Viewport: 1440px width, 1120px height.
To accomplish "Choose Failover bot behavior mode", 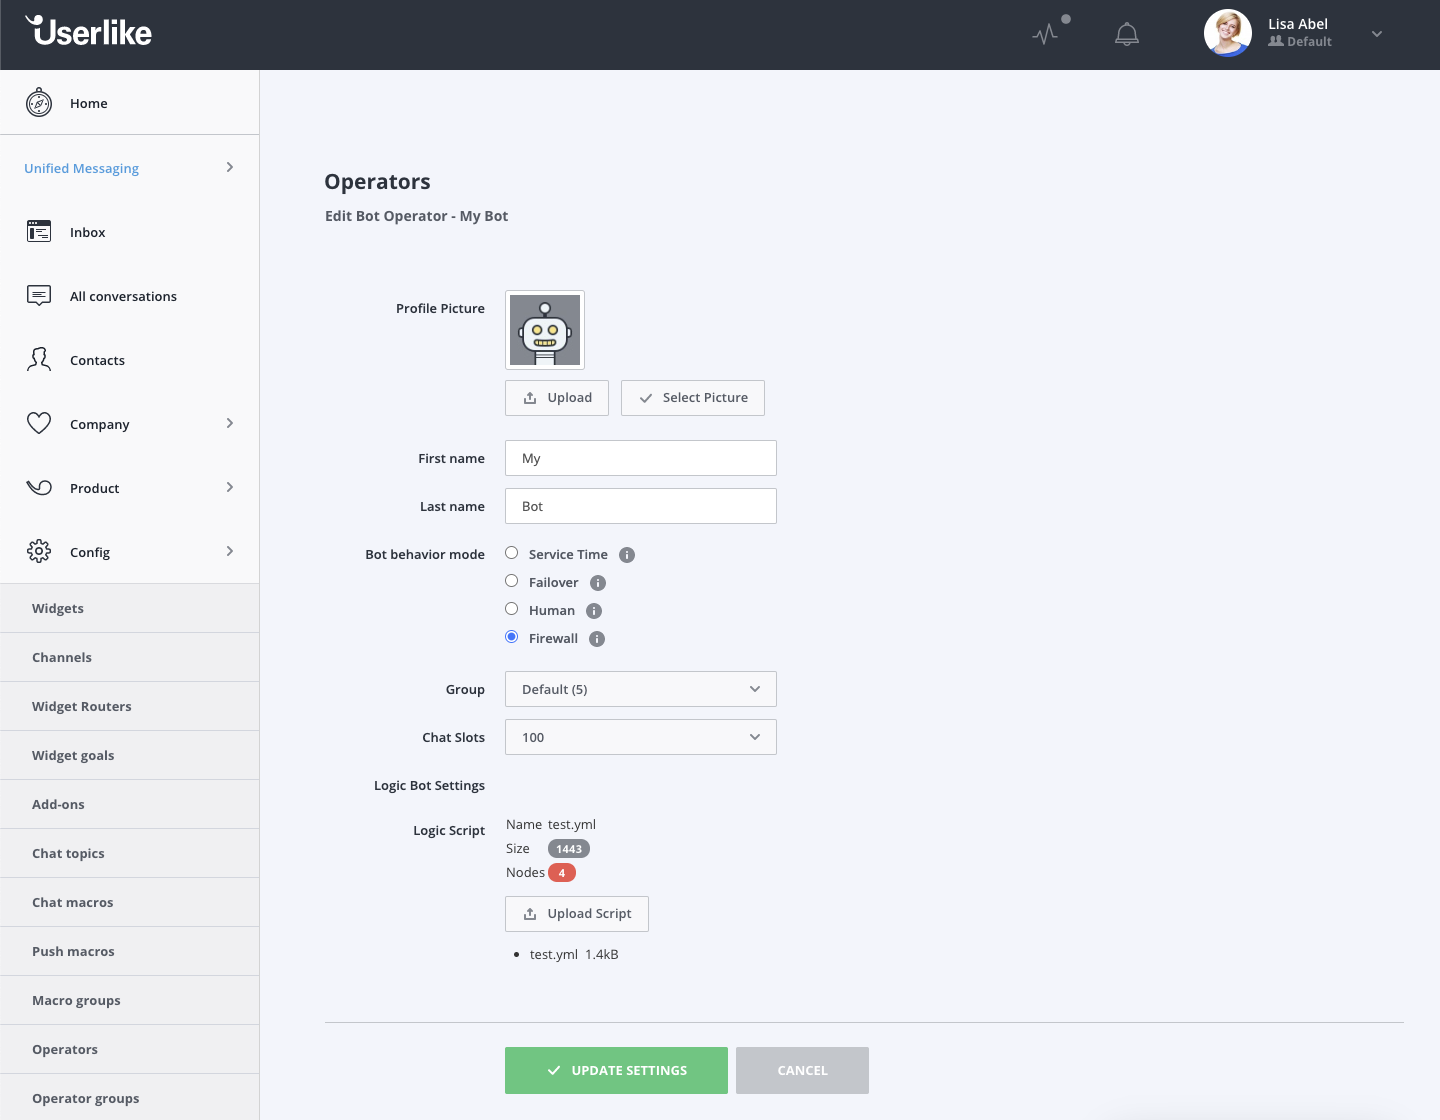I will click(x=512, y=581).
